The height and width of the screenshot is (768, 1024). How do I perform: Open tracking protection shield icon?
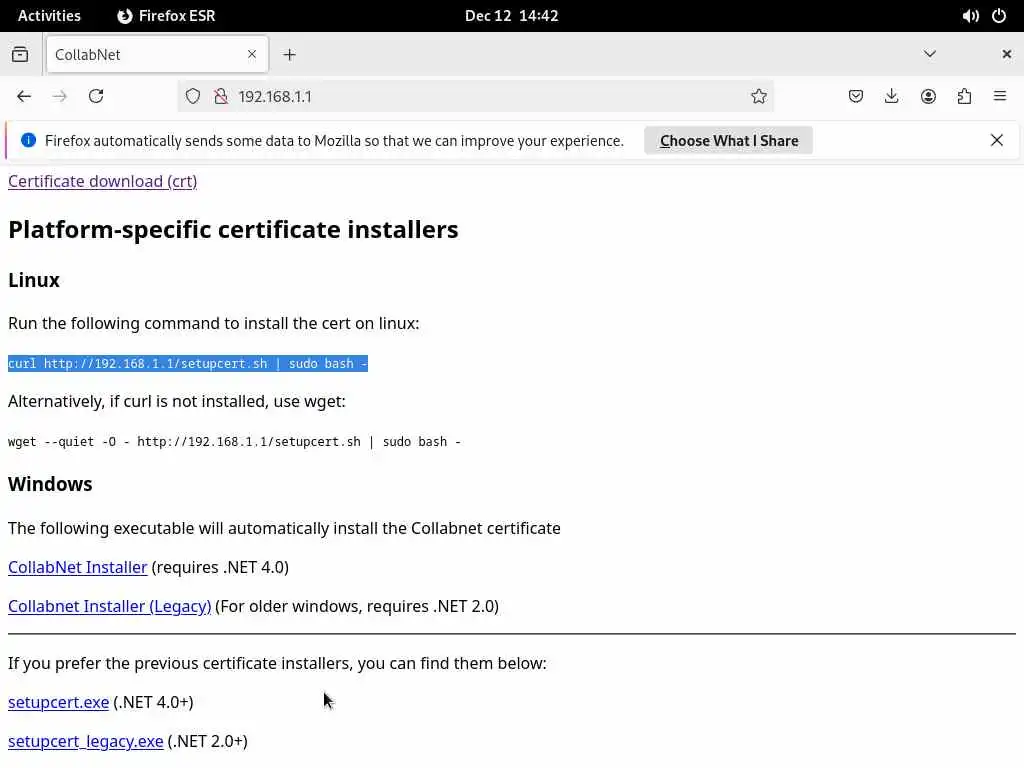point(193,97)
